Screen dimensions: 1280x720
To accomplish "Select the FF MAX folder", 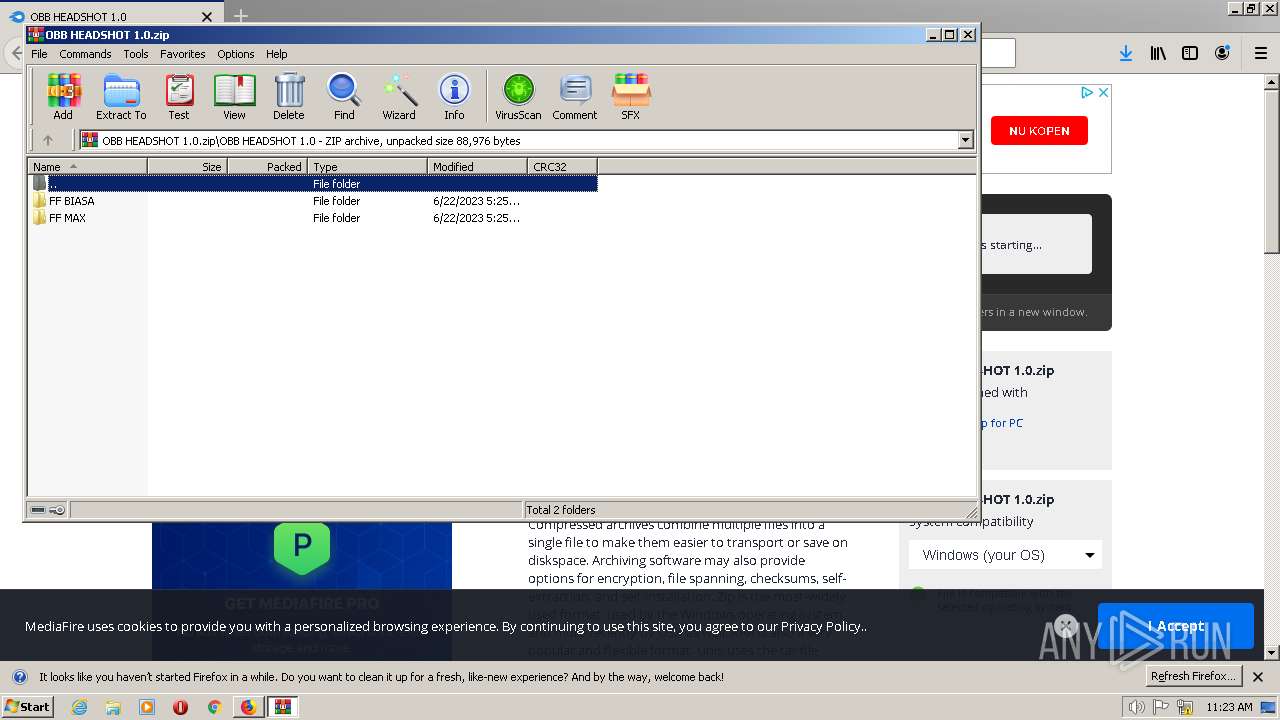I will pos(67,218).
